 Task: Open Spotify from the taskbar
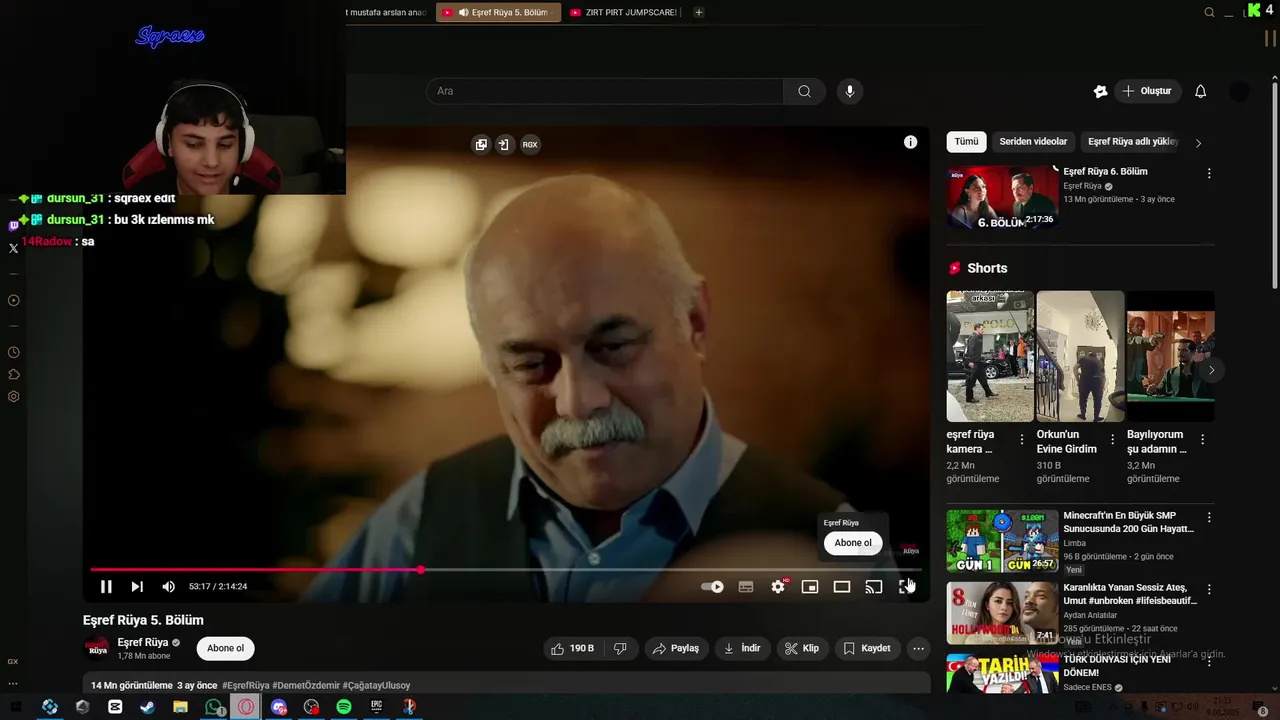[x=343, y=707]
